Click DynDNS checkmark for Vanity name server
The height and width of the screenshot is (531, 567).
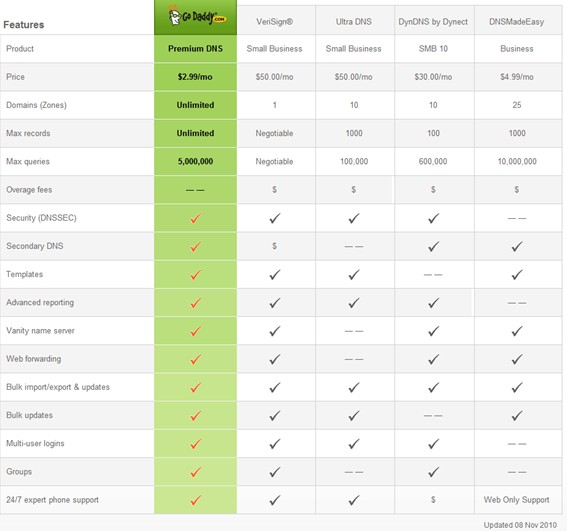click(x=434, y=331)
